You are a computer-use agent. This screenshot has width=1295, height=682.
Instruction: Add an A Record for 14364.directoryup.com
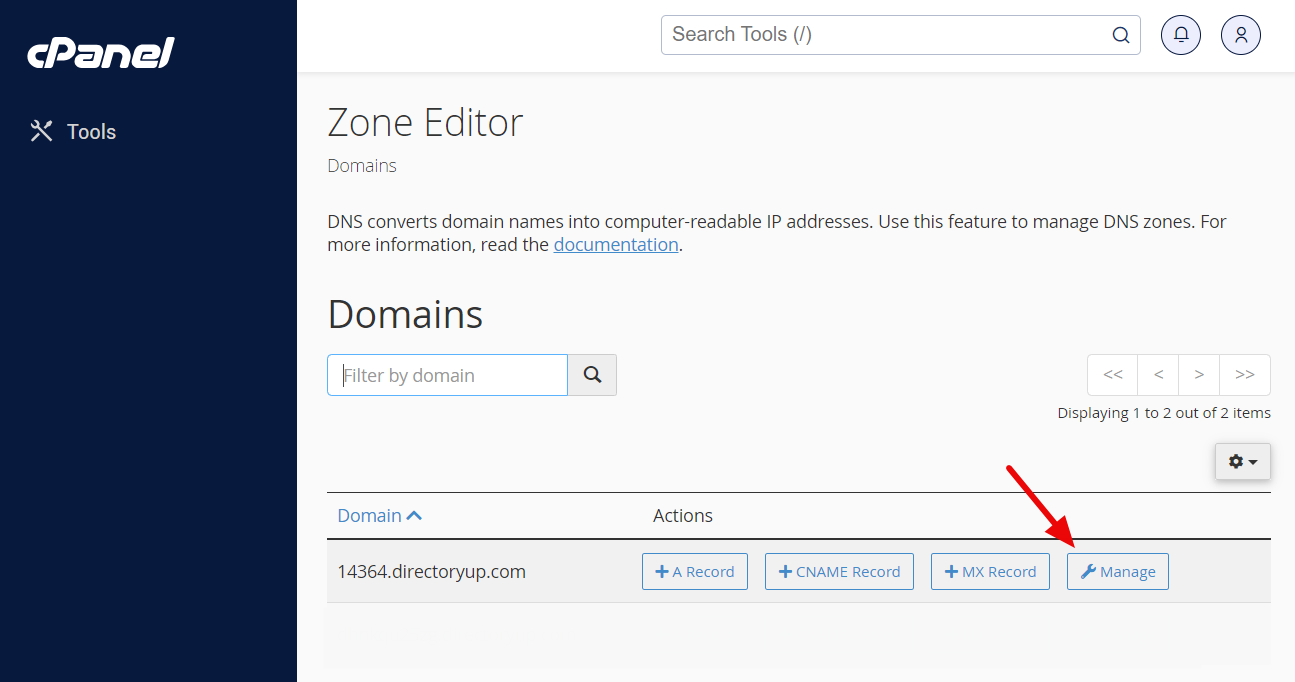(695, 572)
